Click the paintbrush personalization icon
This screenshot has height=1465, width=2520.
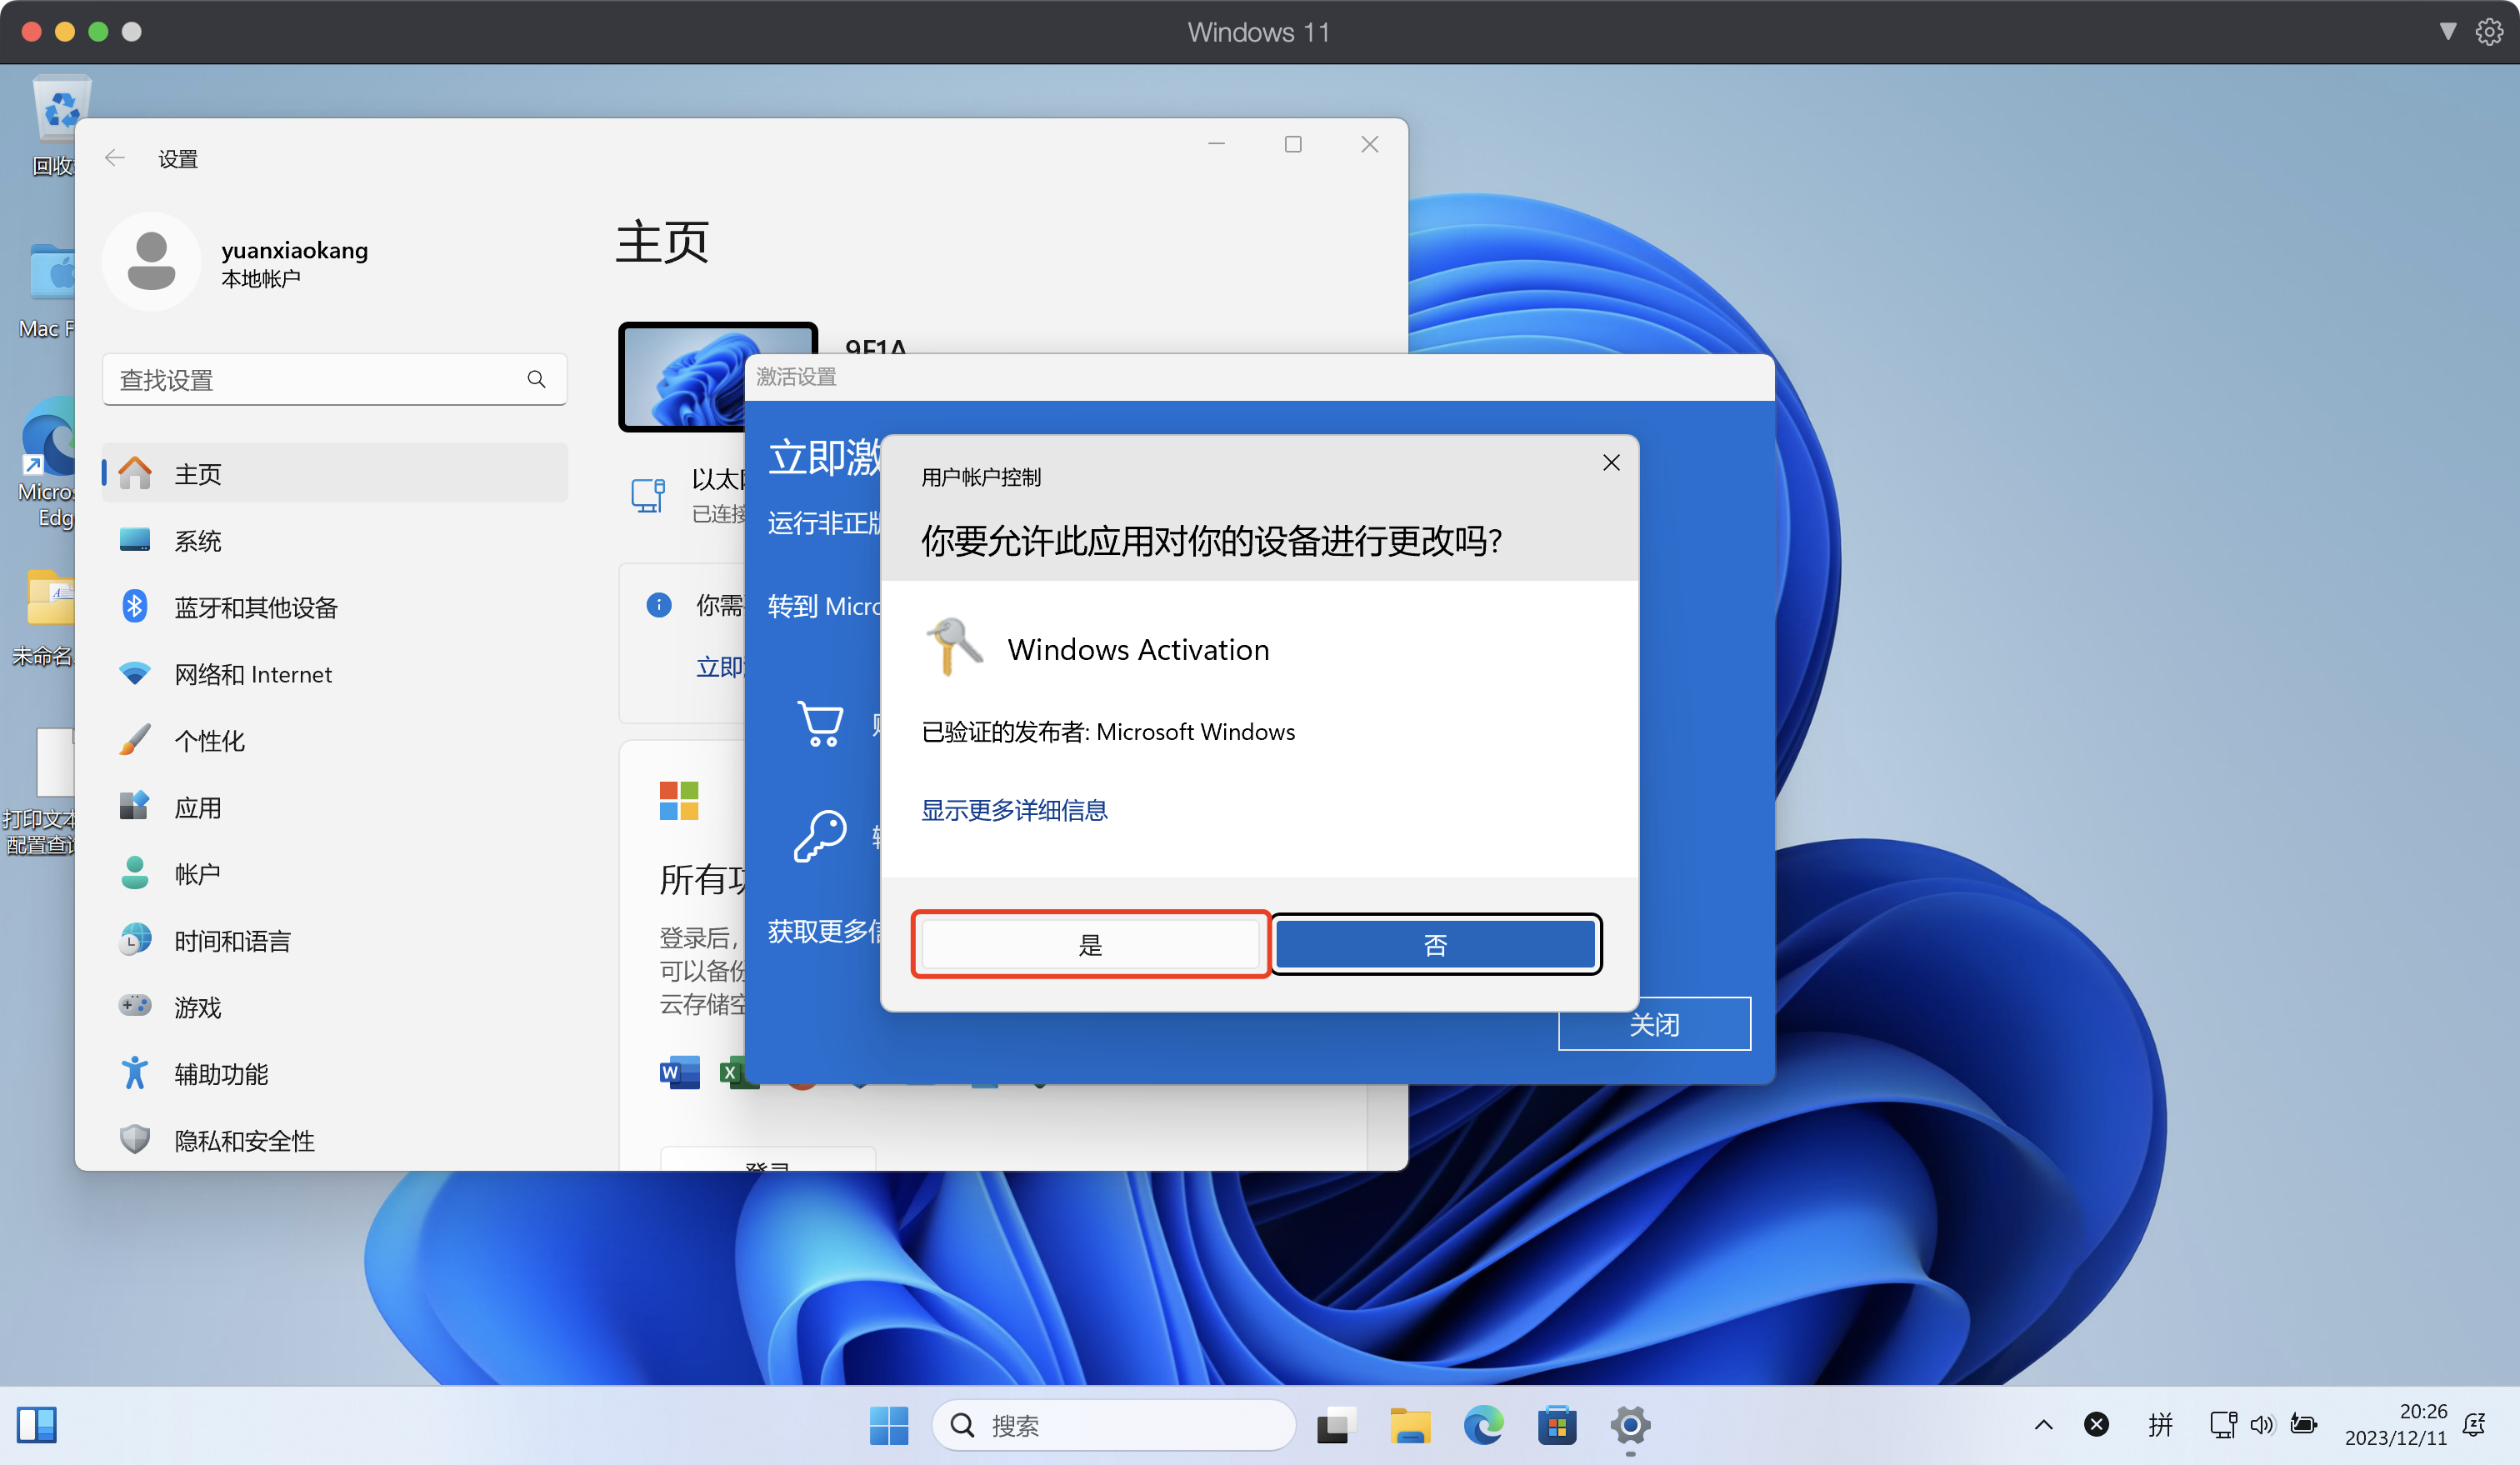click(x=135, y=740)
